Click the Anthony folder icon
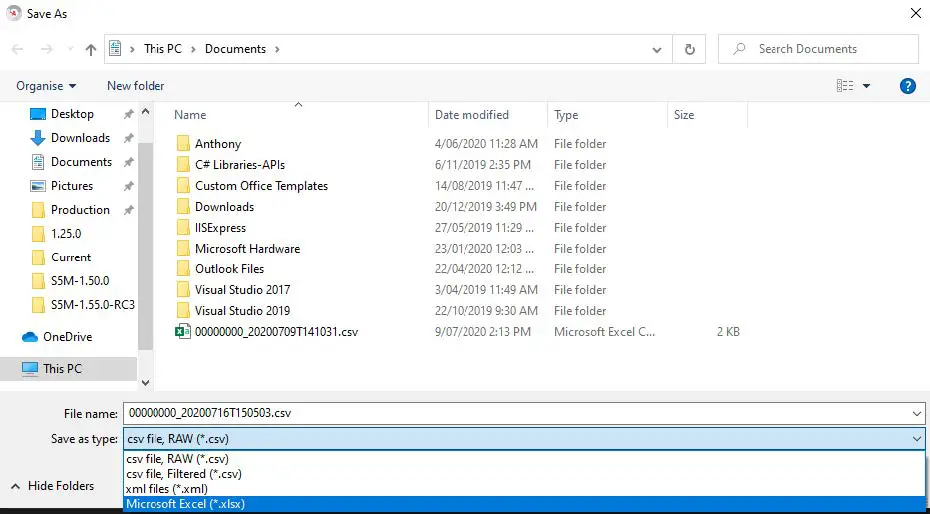 tap(183, 144)
